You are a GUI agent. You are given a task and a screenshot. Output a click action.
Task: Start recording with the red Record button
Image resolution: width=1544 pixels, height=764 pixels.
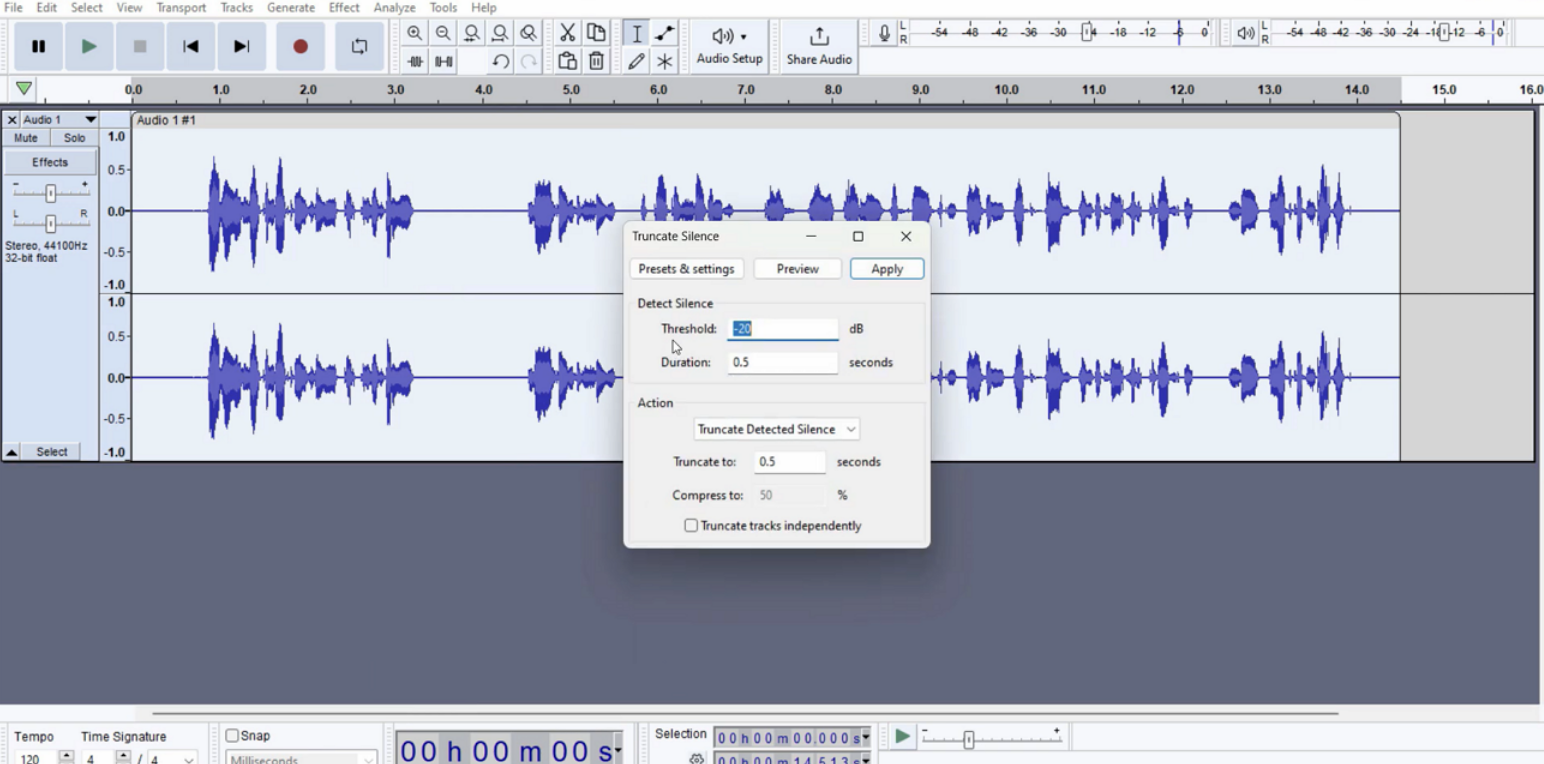300,46
